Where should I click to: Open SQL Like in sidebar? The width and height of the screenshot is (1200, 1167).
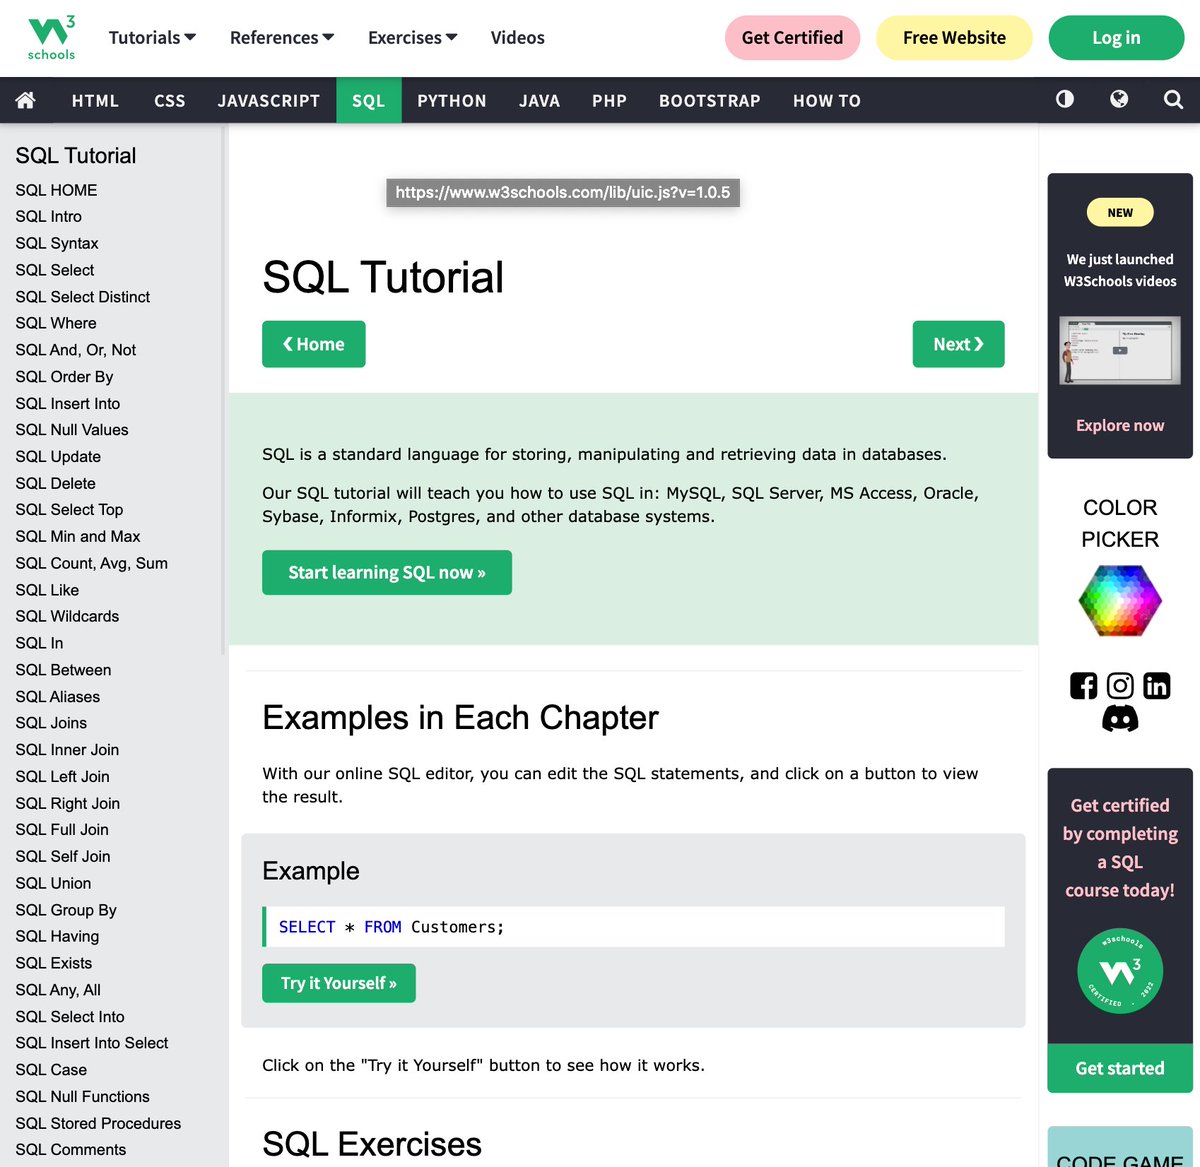click(47, 590)
